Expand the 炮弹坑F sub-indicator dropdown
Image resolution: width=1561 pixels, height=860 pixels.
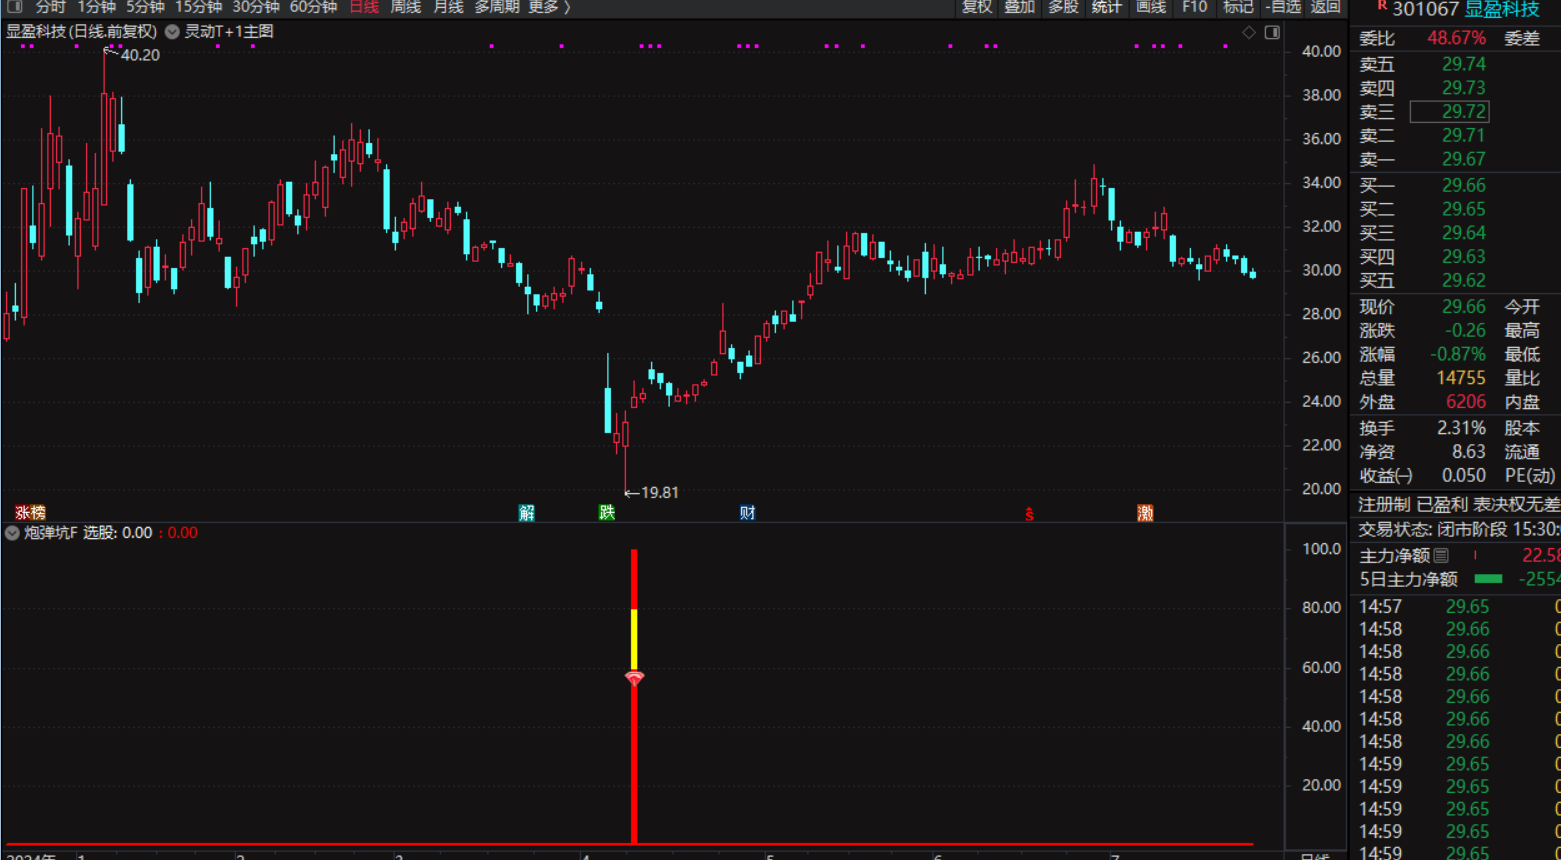12,533
